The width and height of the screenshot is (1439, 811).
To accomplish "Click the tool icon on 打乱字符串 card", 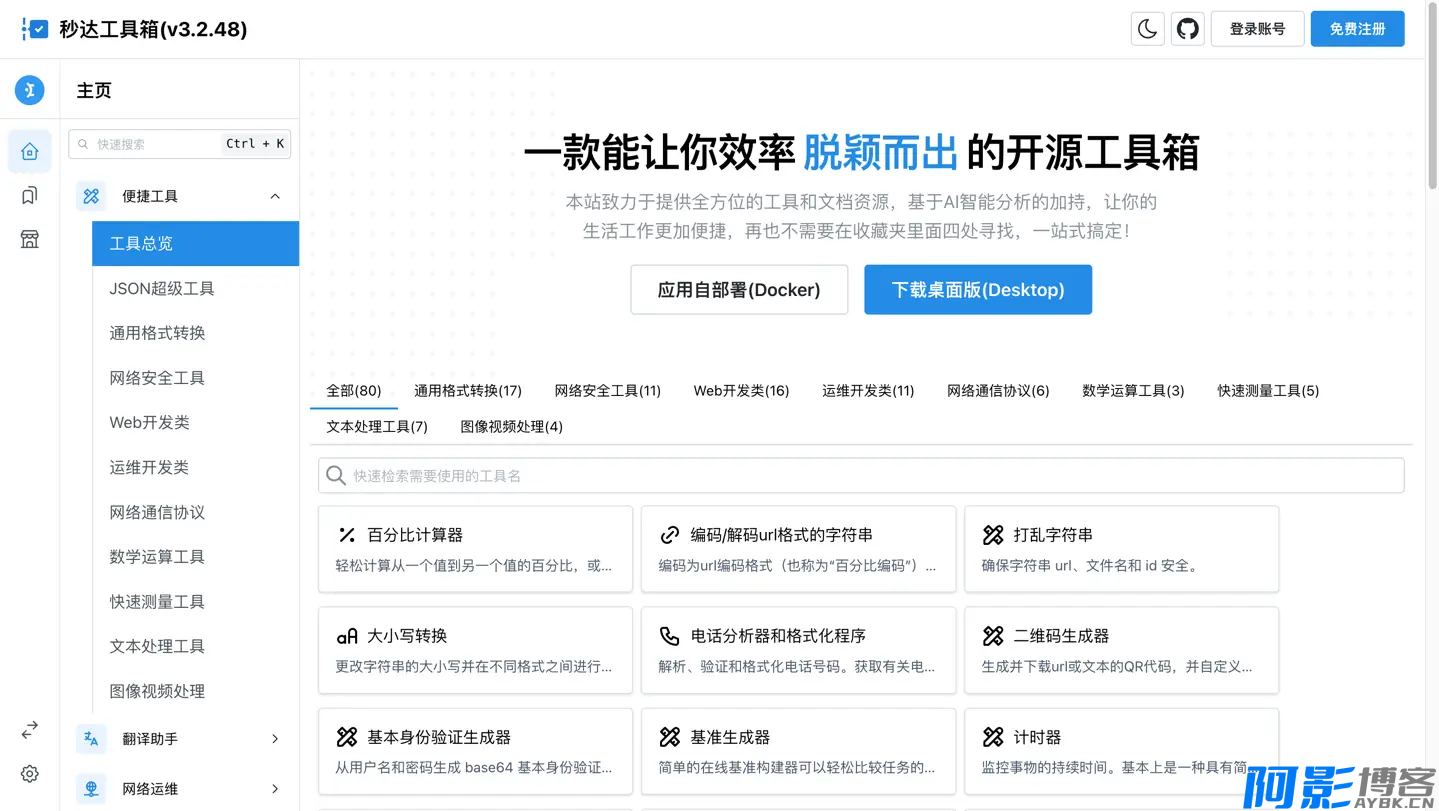I will [x=993, y=535].
